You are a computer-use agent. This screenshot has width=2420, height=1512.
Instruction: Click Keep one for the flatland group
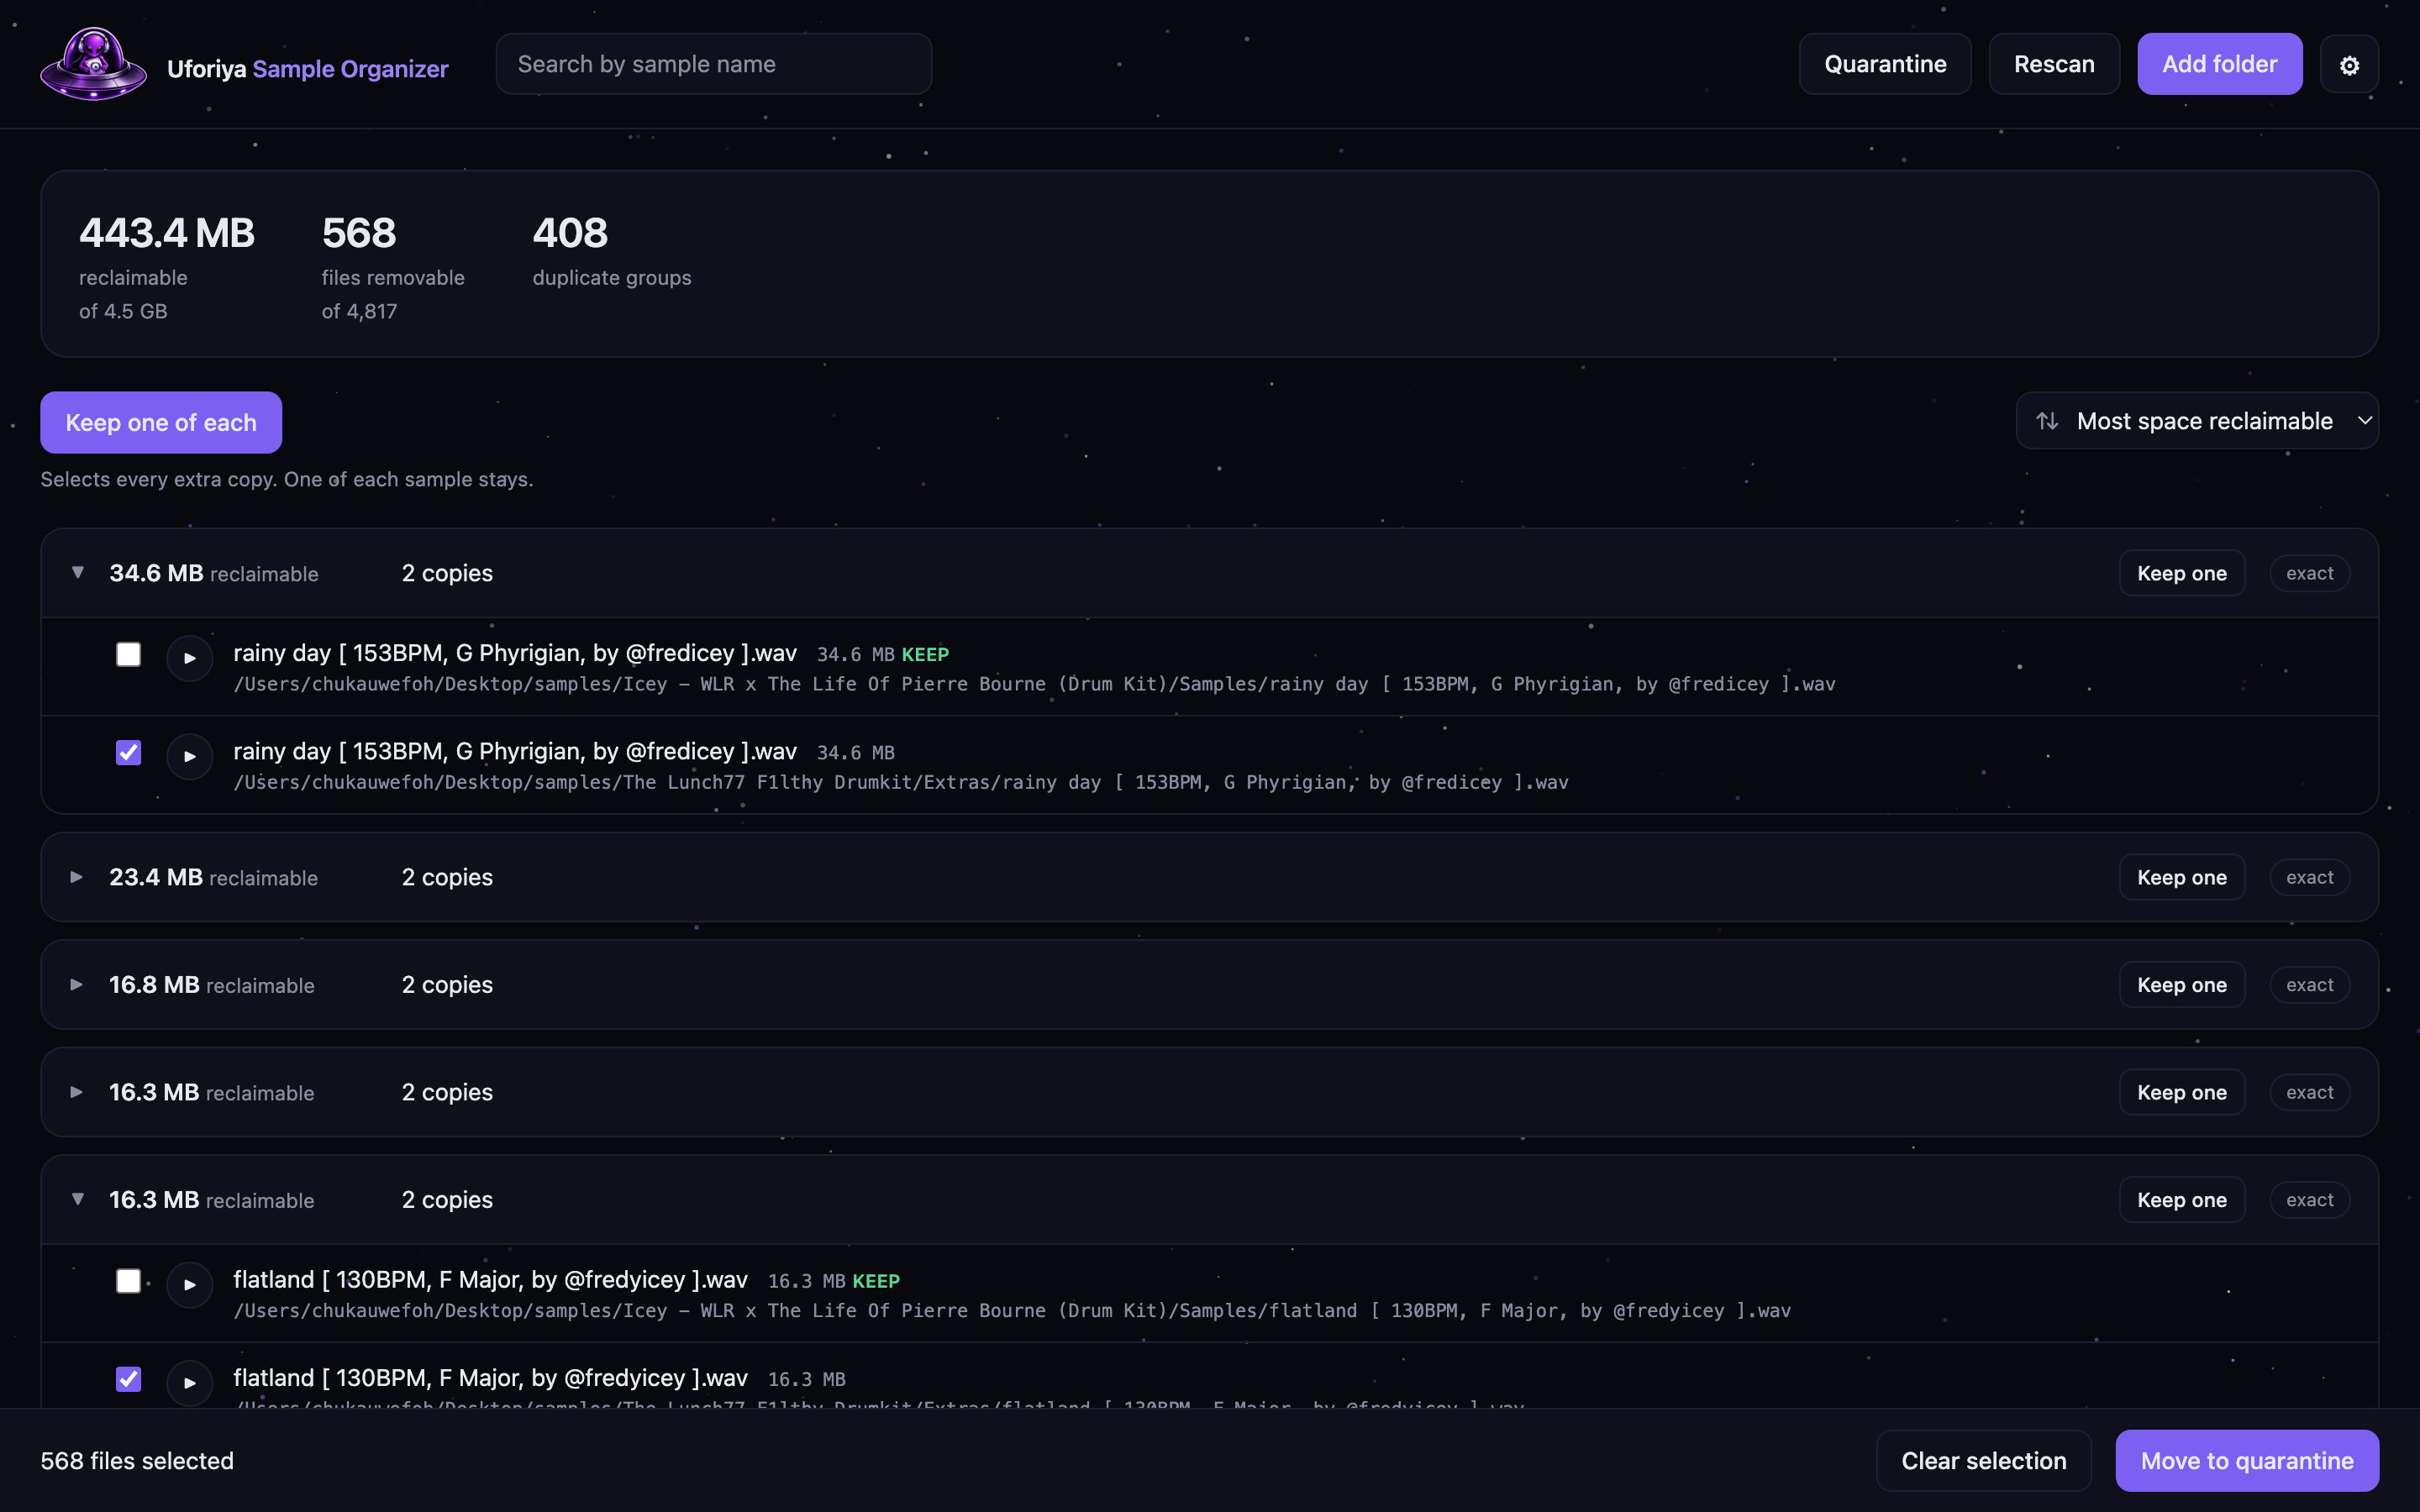tap(2182, 1200)
